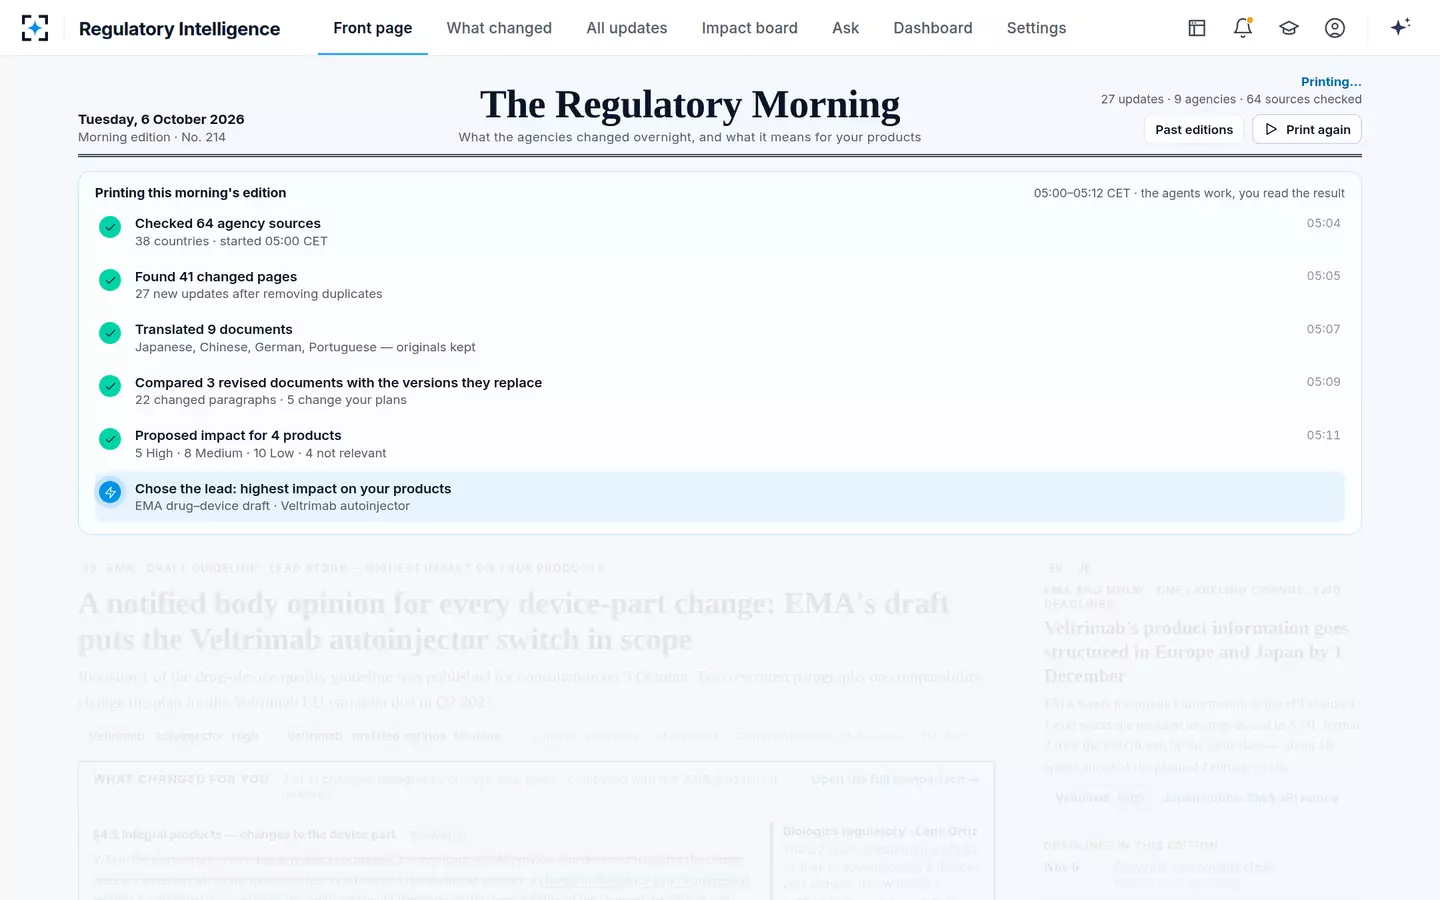
Task: Select the Checked 64 agency sources step
Action: [720, 232]
